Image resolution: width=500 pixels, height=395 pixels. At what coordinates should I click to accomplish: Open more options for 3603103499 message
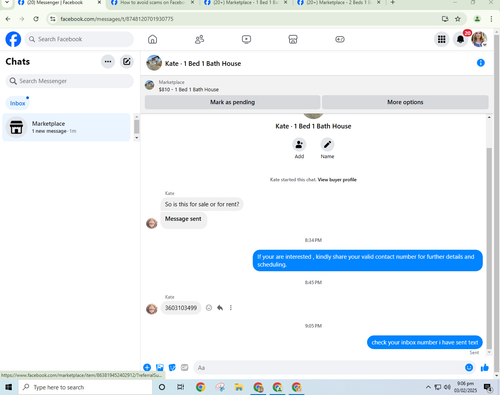tap(231, 308)
